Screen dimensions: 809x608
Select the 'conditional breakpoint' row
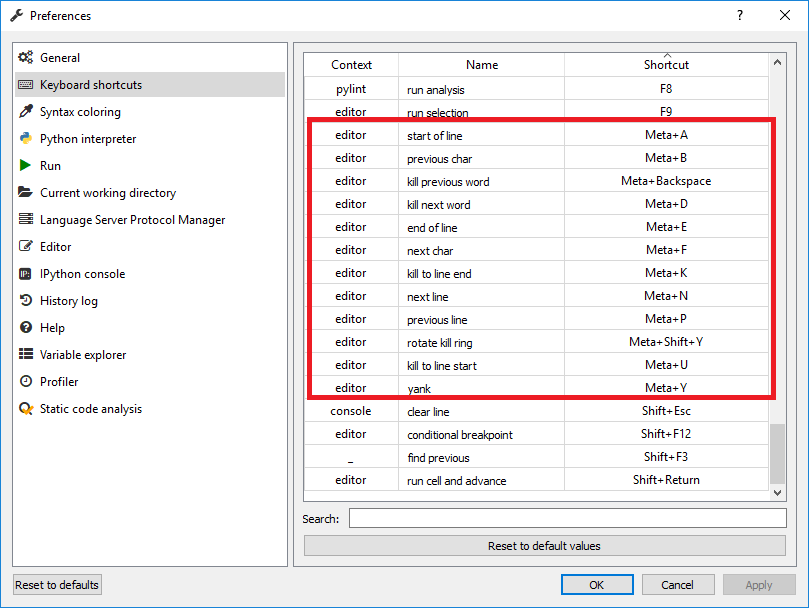[x=536, y=434]
